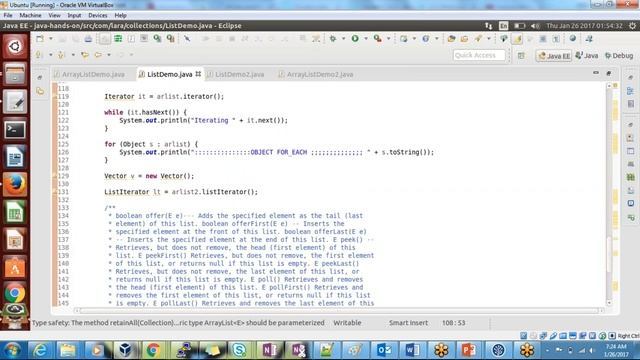Click the New Java Package icon

point(404,38)
